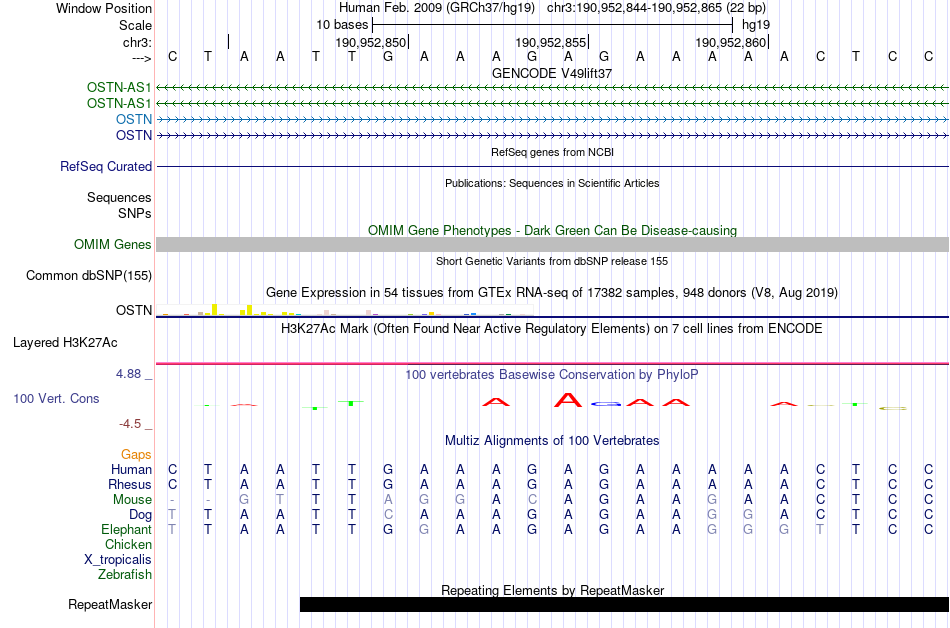Click the '10 bases' scale label
This screenshot has height=628, width=950.
click(342, 25)
